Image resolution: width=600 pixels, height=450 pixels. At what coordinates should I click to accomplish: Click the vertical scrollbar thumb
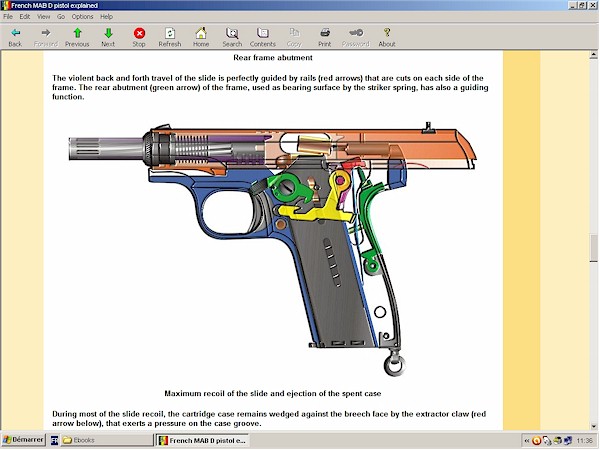coord(593,249)
